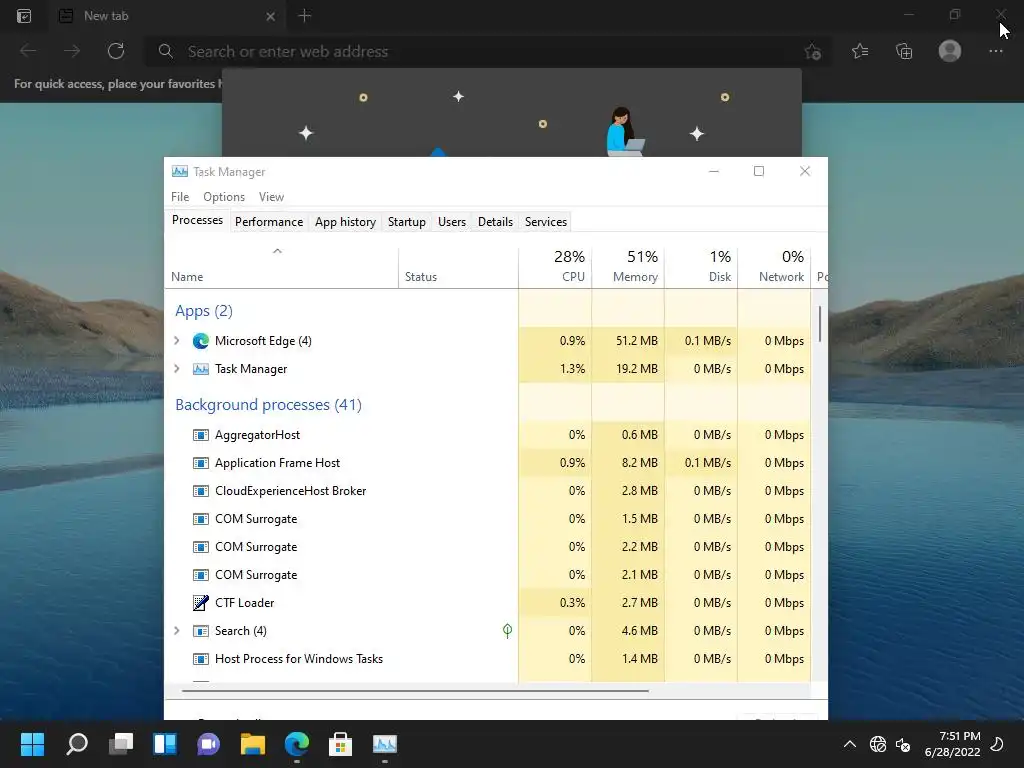Open the Options menu in Task Manager
This screenshot has width=1024, height=768.
[x=224, y=197]
